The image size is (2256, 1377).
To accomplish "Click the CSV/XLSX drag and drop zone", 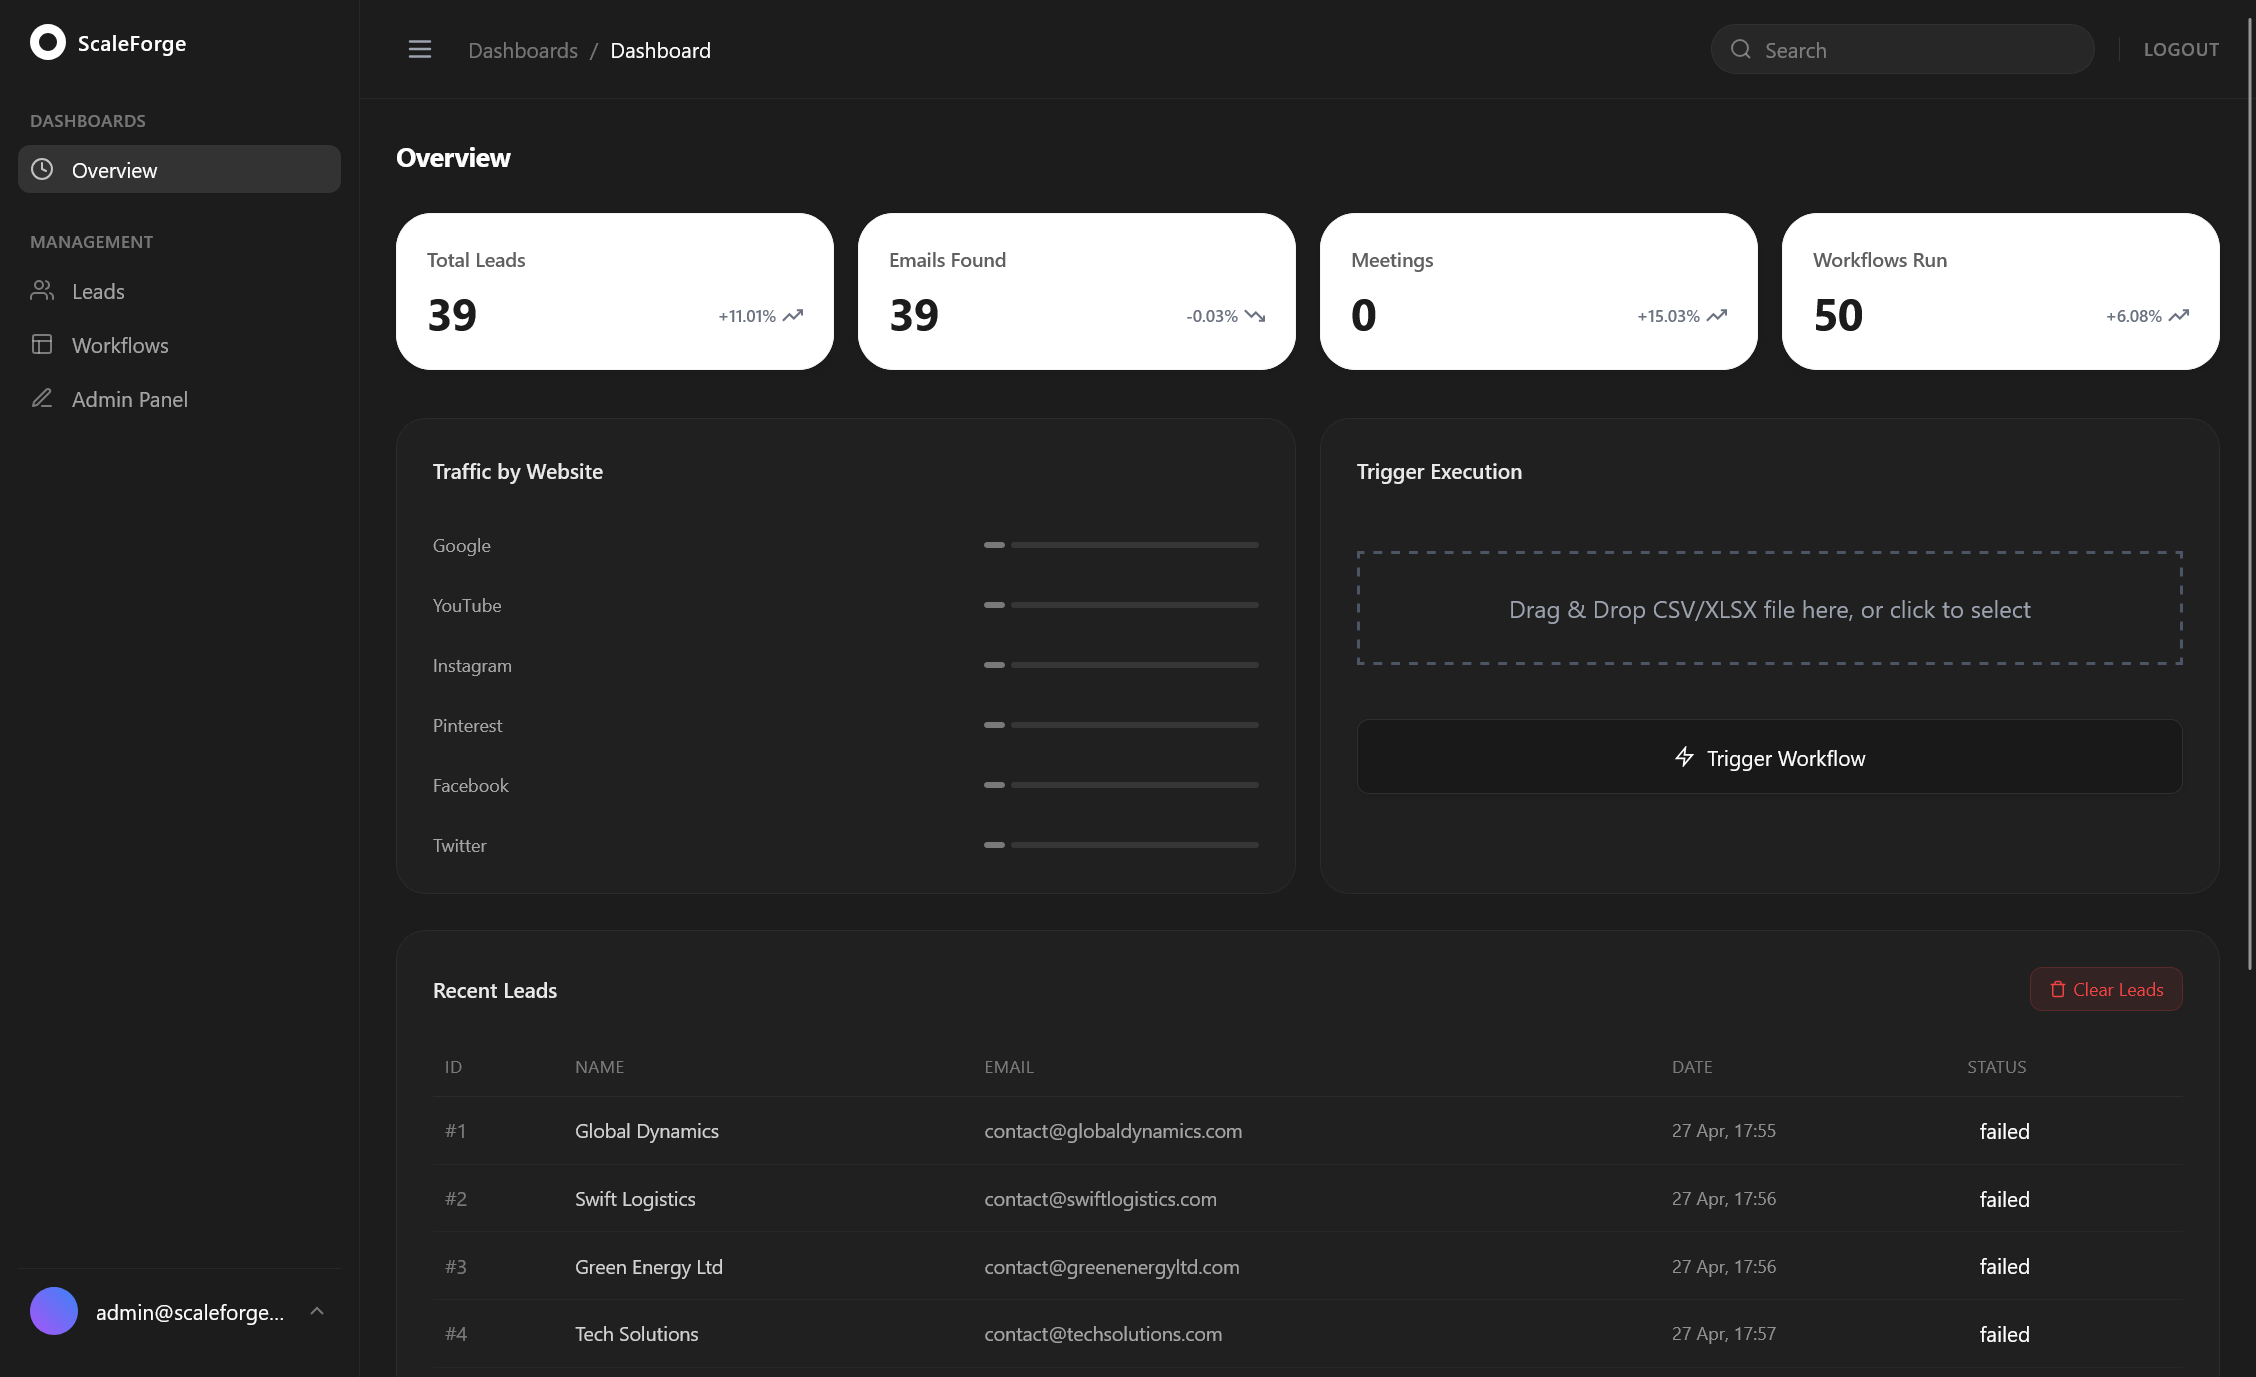I will [1769, 608].
